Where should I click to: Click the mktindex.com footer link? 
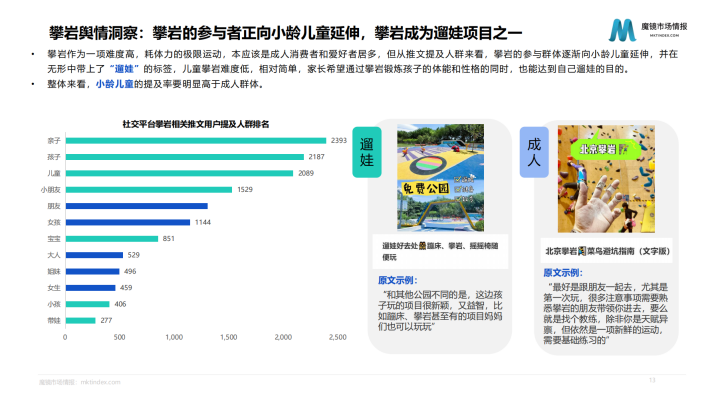pos(101,382)
